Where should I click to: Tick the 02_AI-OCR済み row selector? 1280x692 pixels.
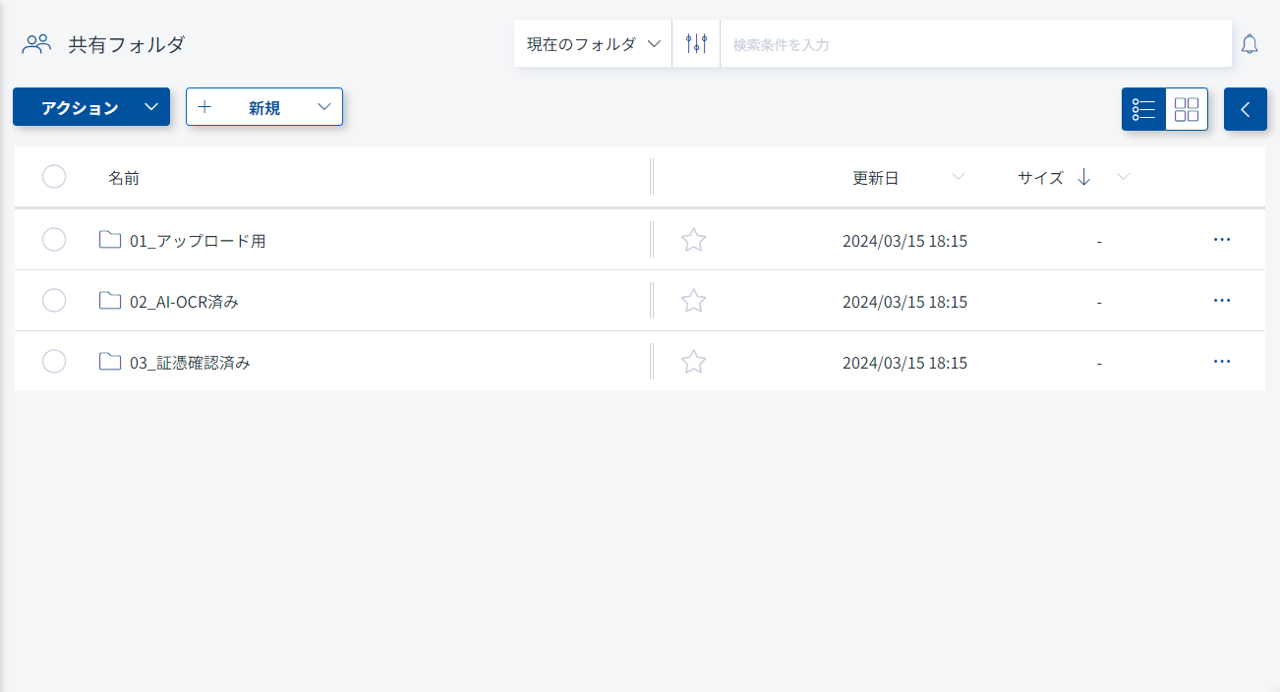[54, 301]
